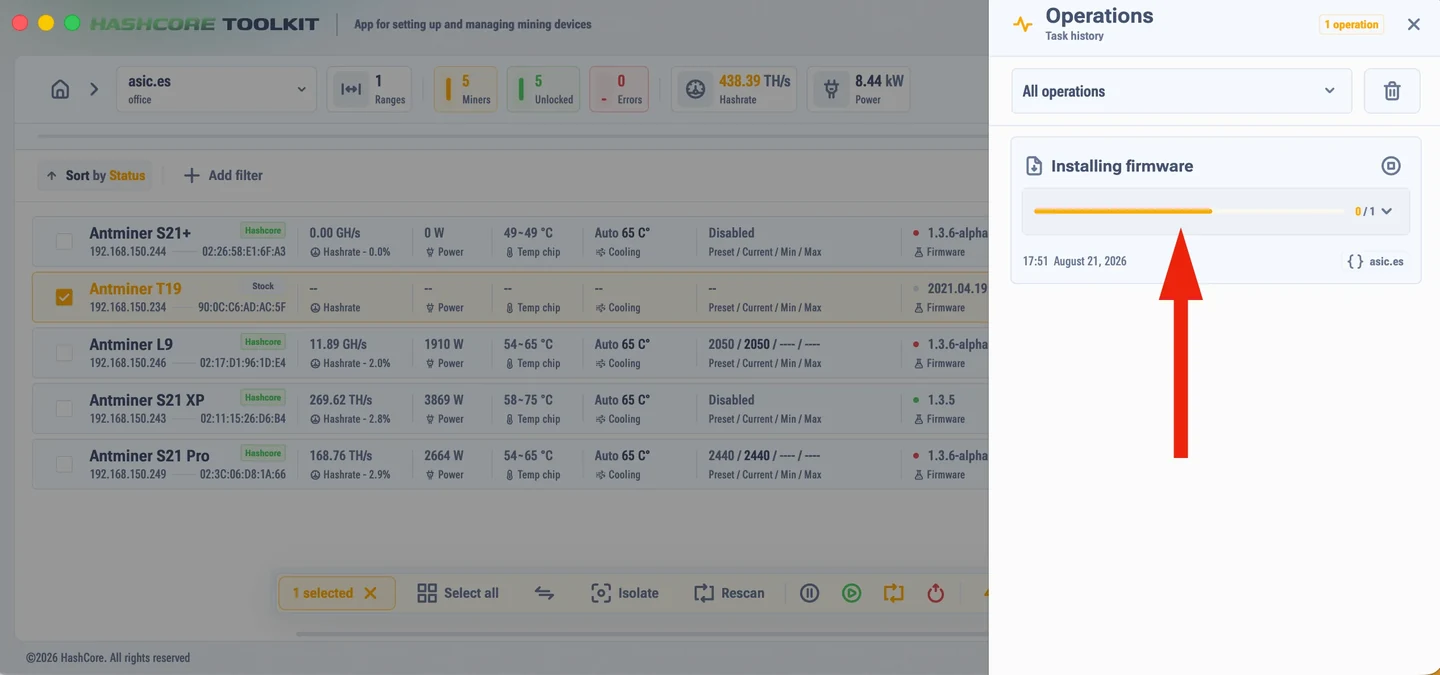1440x675 pixels.
Task: Check the Antminer S21 XP checkbox
Action: (64, 409)
